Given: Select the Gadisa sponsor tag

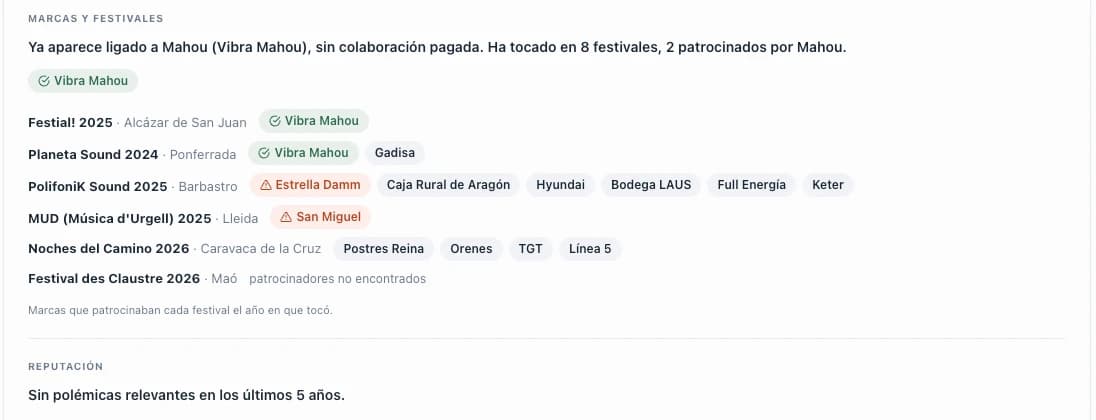Looking at the screenshot, I should pyautogui.click(x=395, y=153).
